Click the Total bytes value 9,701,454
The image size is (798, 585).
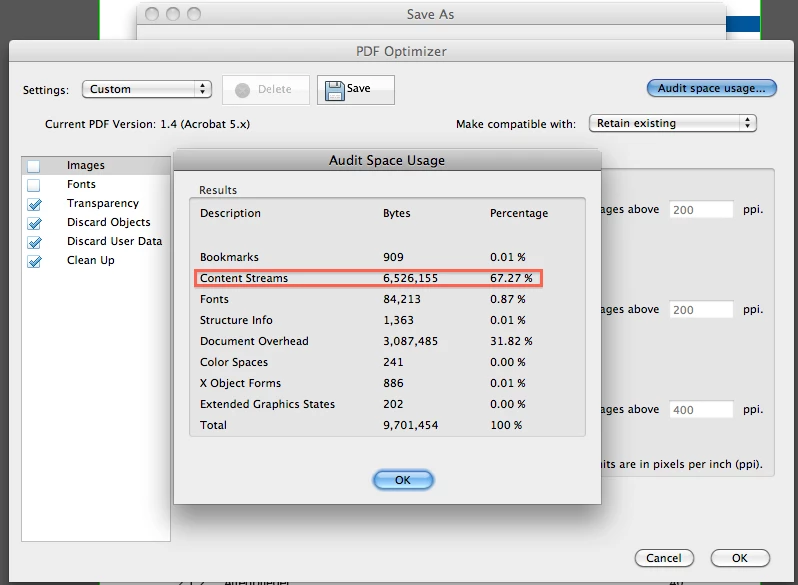click(x=410, y=425)
